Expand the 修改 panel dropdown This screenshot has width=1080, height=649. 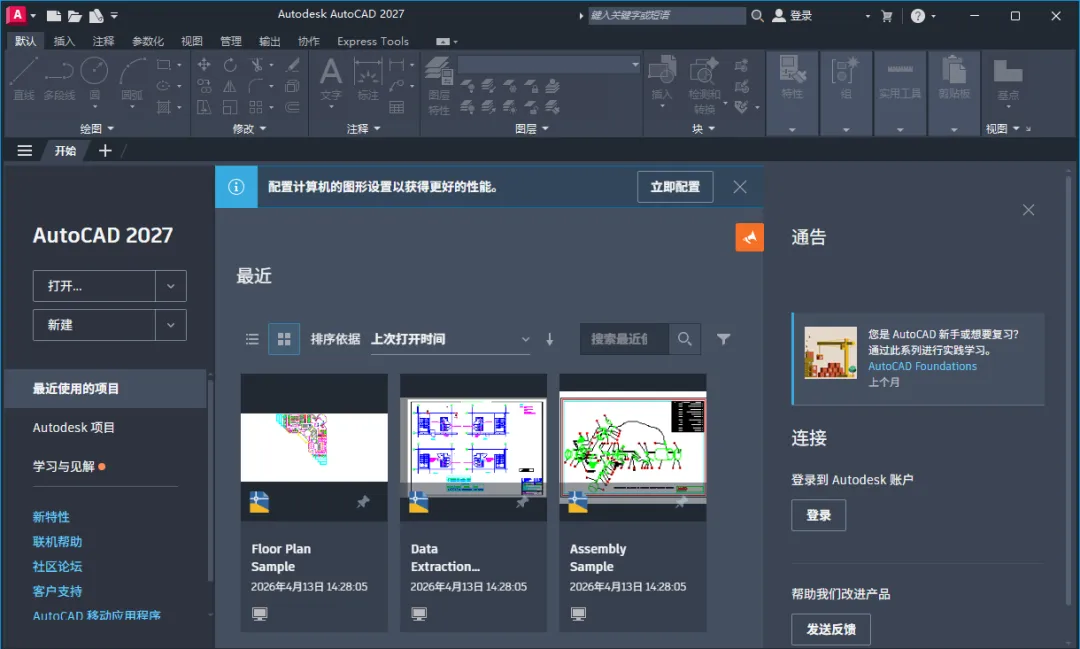pos(249,129)
